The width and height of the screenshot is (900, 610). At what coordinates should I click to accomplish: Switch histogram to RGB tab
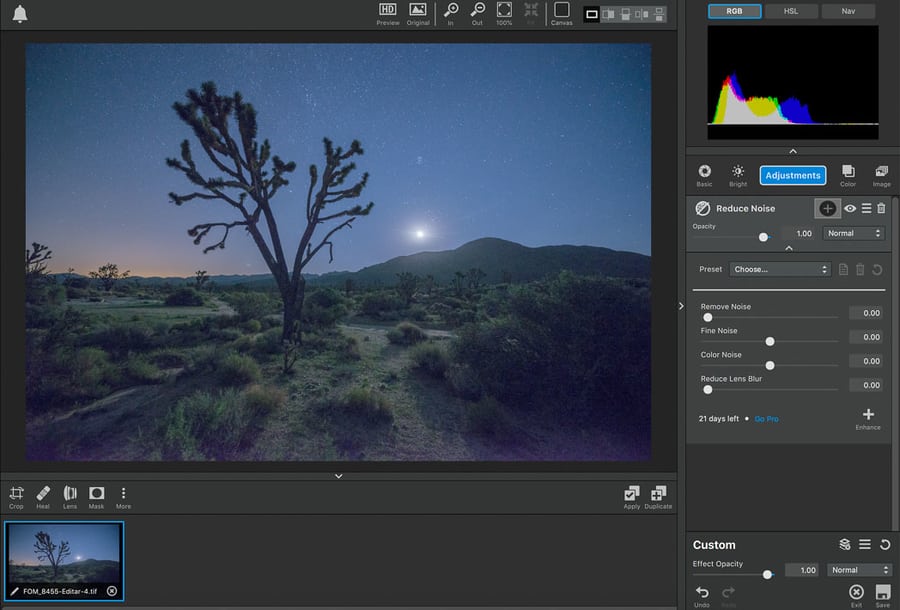(x=735, y=11)
